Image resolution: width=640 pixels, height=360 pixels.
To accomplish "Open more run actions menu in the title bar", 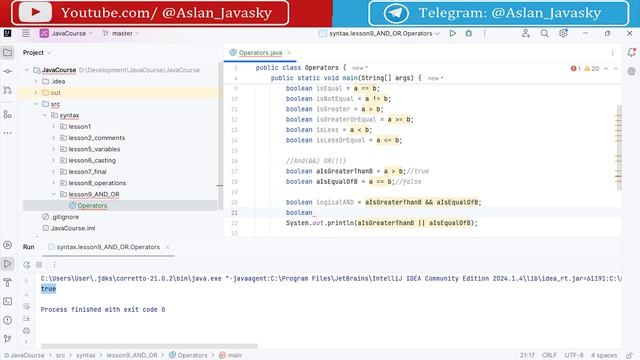I will (484, 33).
